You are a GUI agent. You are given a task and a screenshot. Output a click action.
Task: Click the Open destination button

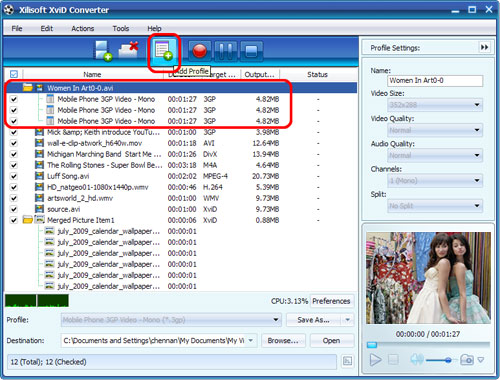tap(331, 340)
